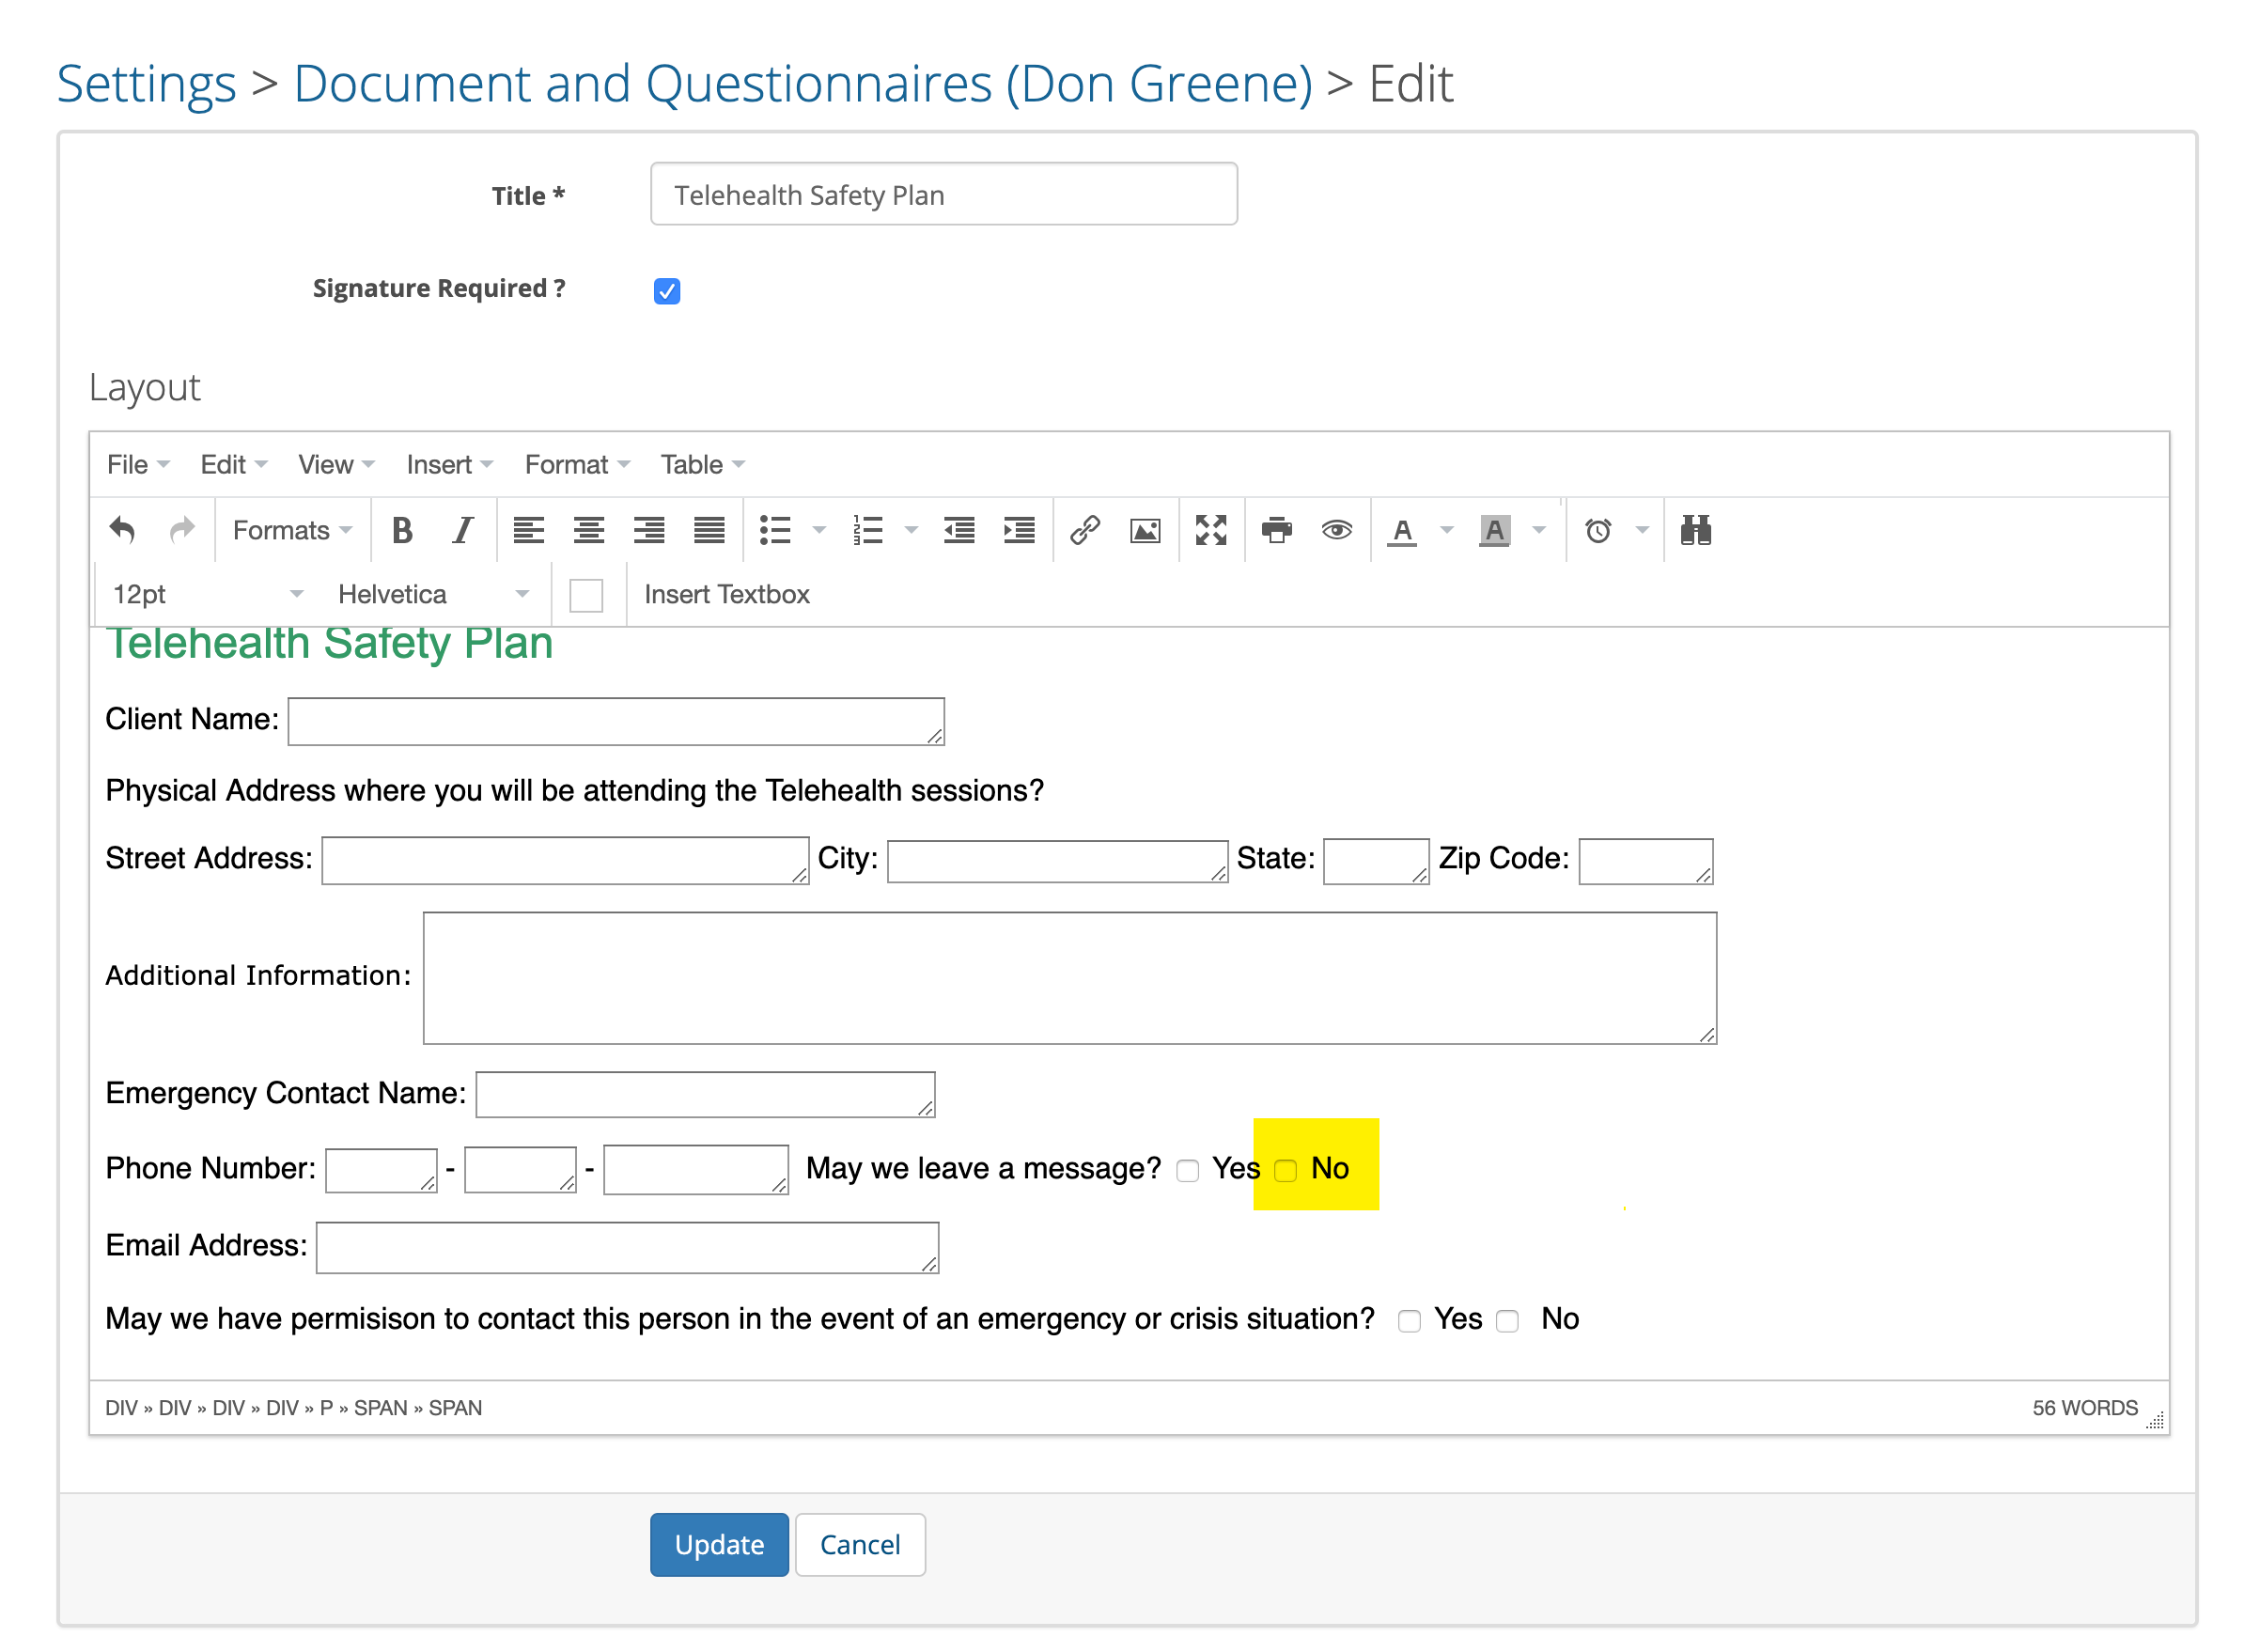
Task: Print the document layout
Action: (1277, 530)
